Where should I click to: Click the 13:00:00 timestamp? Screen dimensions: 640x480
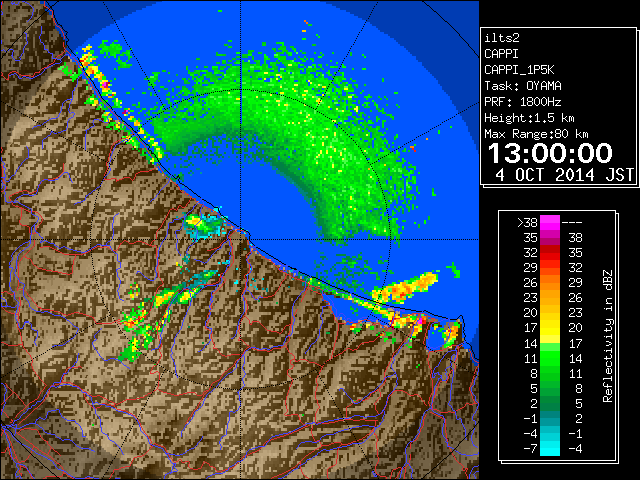click(x=550, y=153)
